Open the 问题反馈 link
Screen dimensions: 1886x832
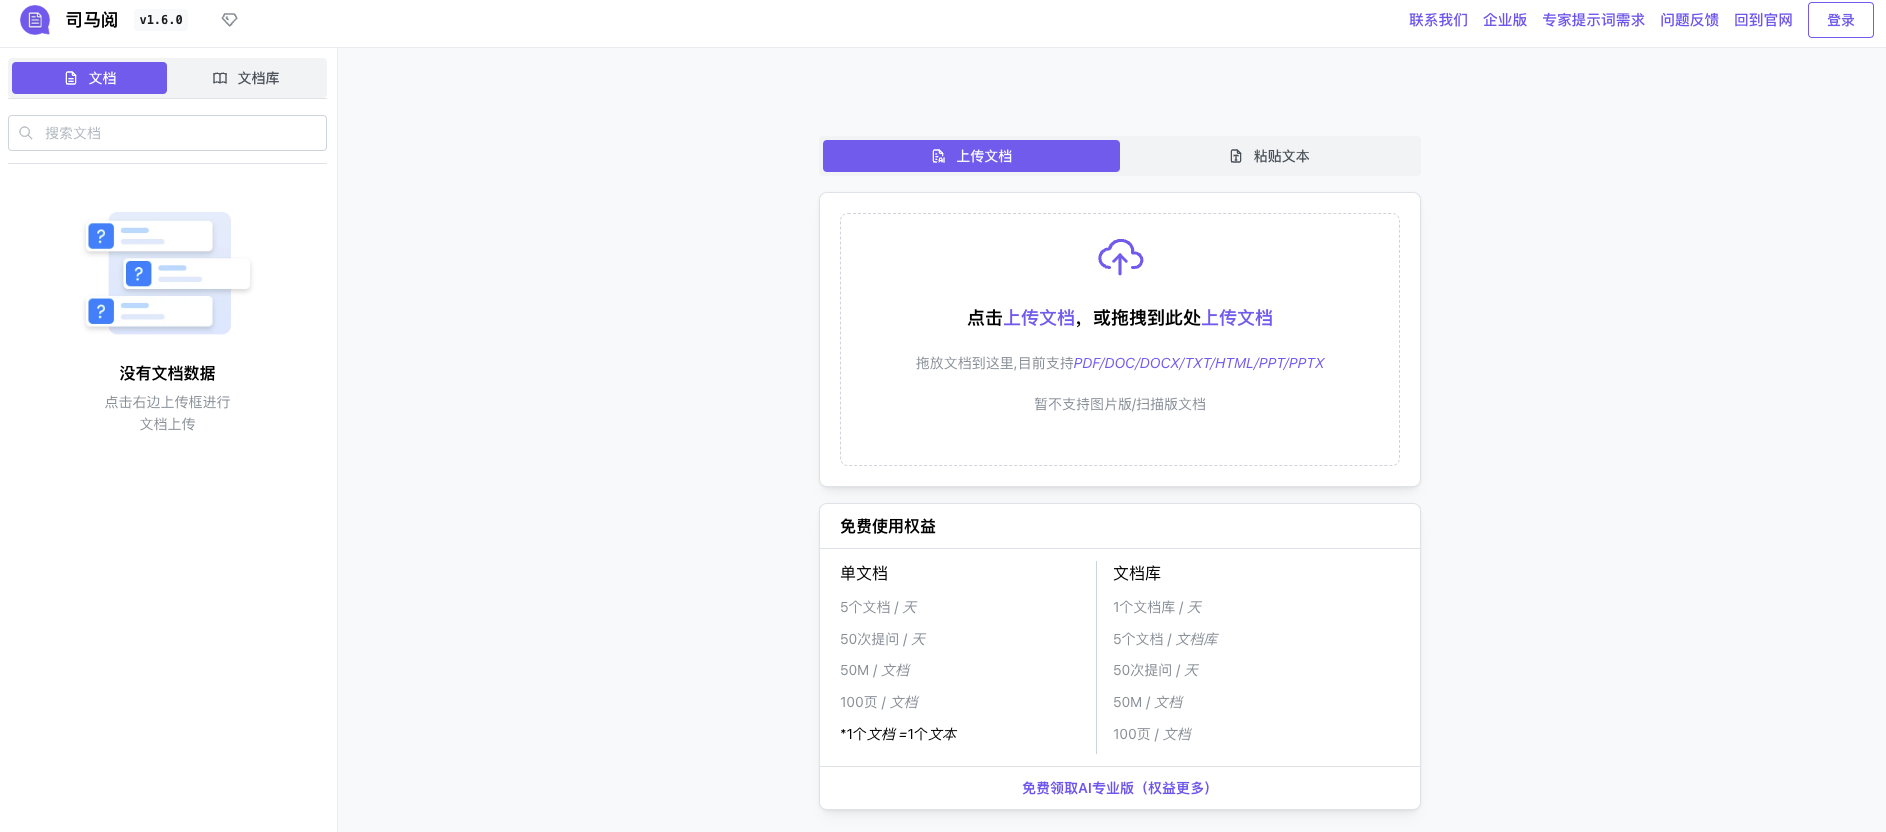click(1689, 20)
